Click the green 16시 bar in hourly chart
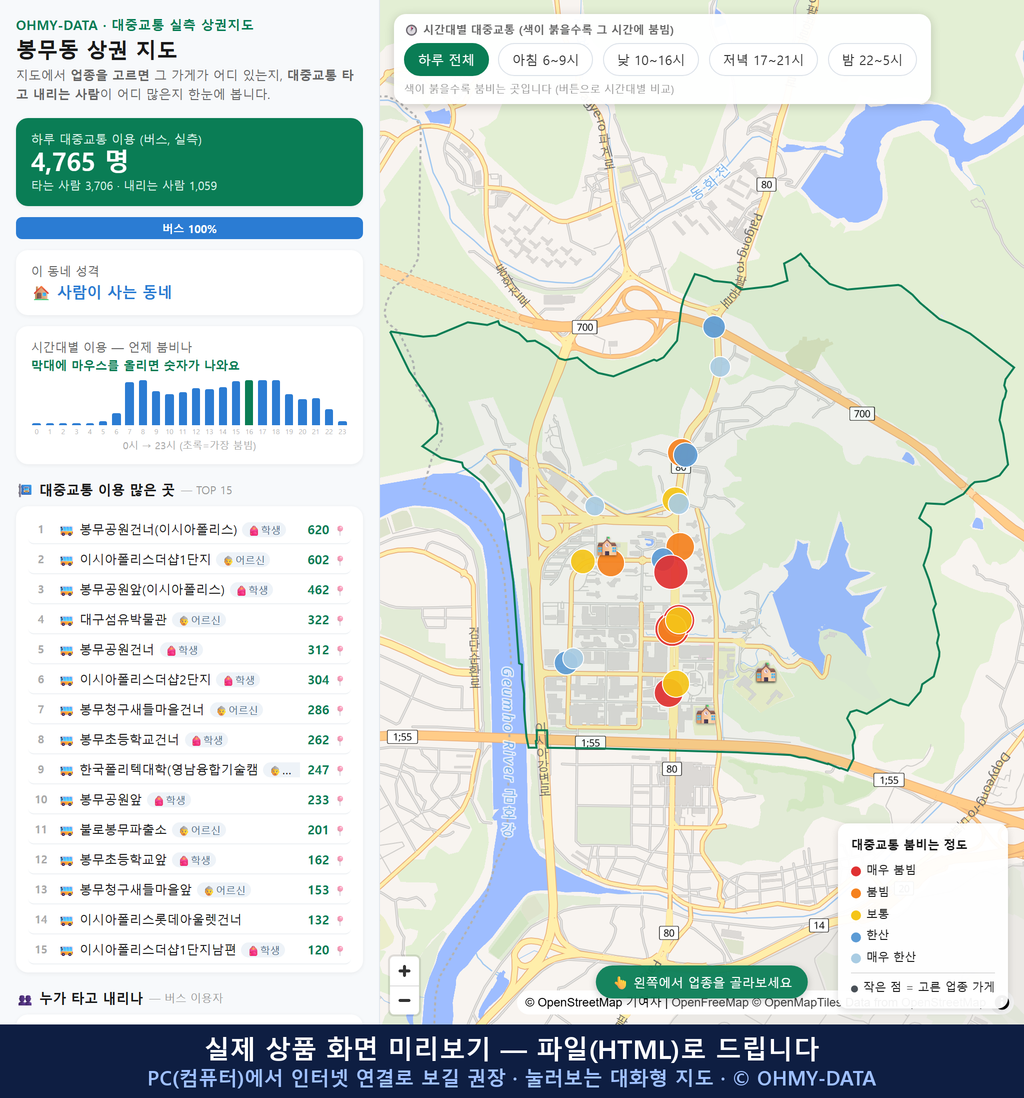This screenshot has width=1024, height=1098. [x=249, y=403]
